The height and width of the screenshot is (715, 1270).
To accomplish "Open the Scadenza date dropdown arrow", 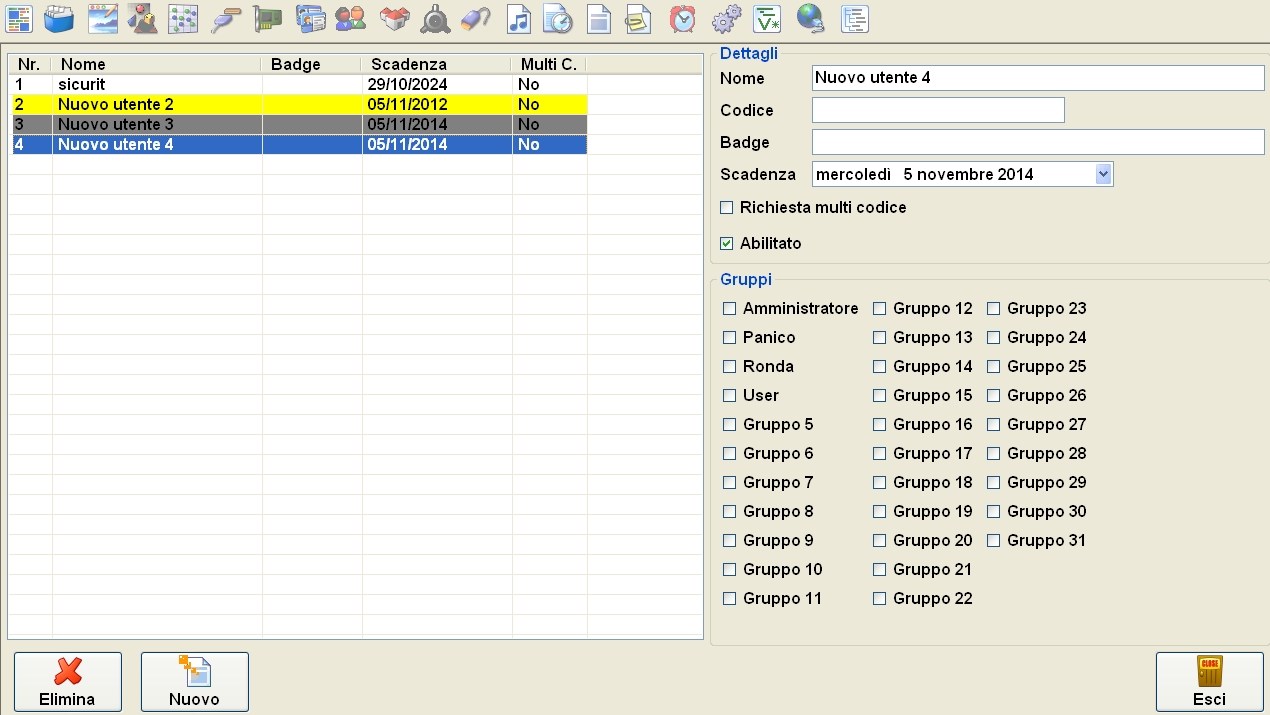I will pyautogui.click(x=1103, y=174).
